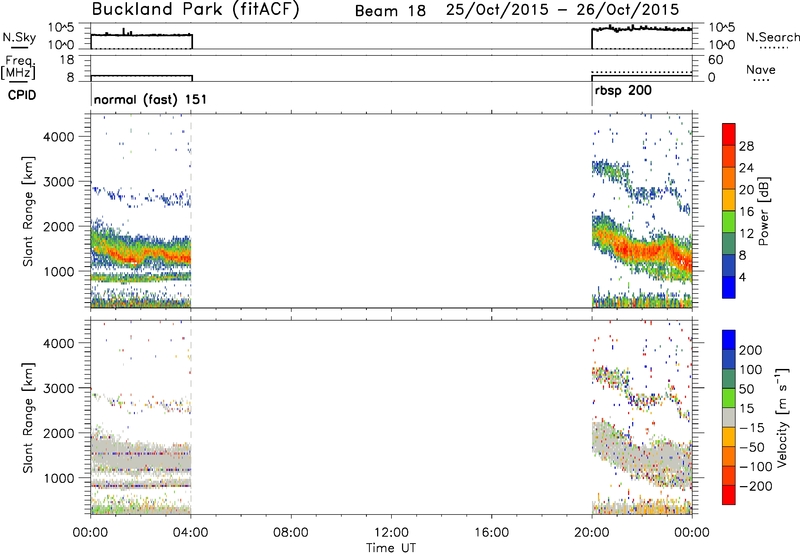
Task: Pick the bright blue top segment of Velocity colorbar
Action: [x=729, y=339]
